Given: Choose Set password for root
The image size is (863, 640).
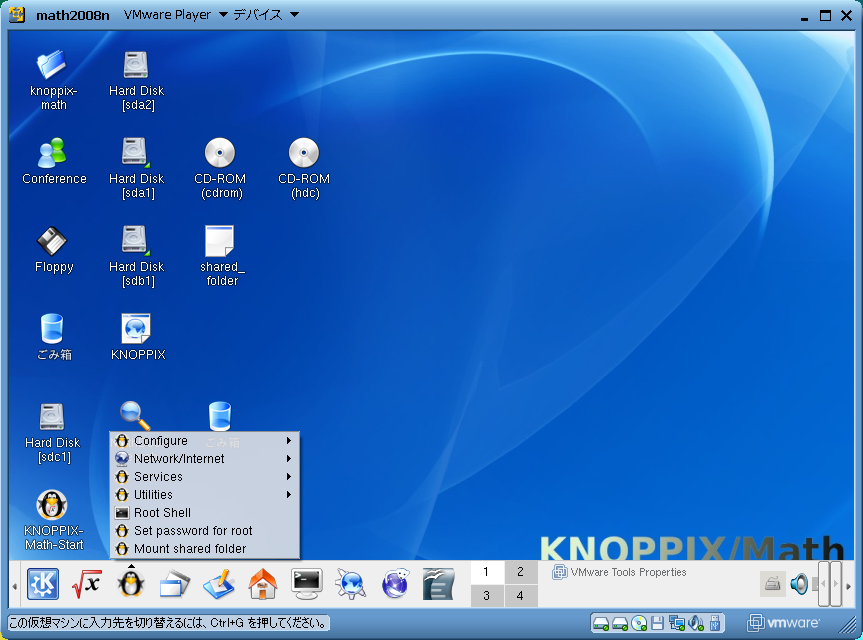Looking at the screenshot, I should pyautogui.click(x=205, y=531).
